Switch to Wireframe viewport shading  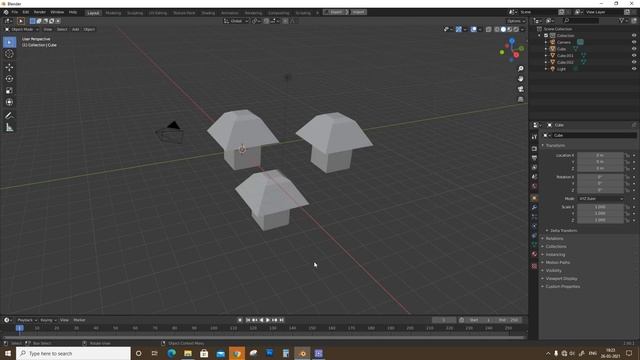tap(497, 29)
